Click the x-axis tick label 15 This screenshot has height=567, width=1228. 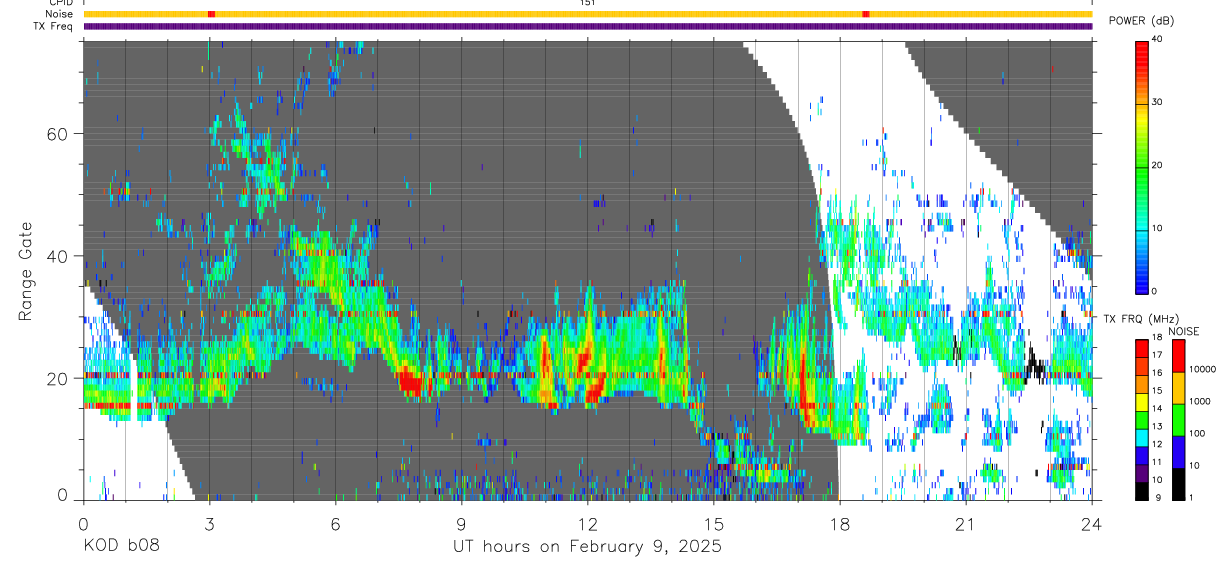point(713,524)
